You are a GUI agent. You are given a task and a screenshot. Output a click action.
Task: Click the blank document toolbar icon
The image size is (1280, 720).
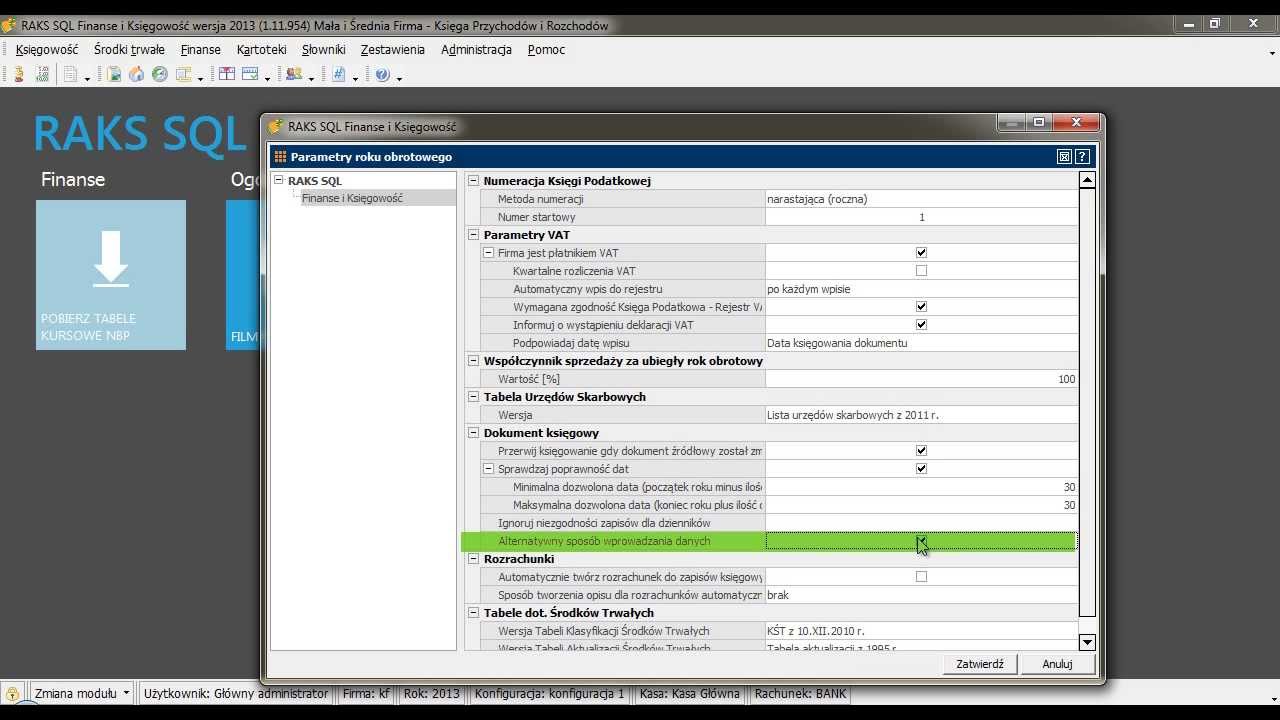point(70,75)
